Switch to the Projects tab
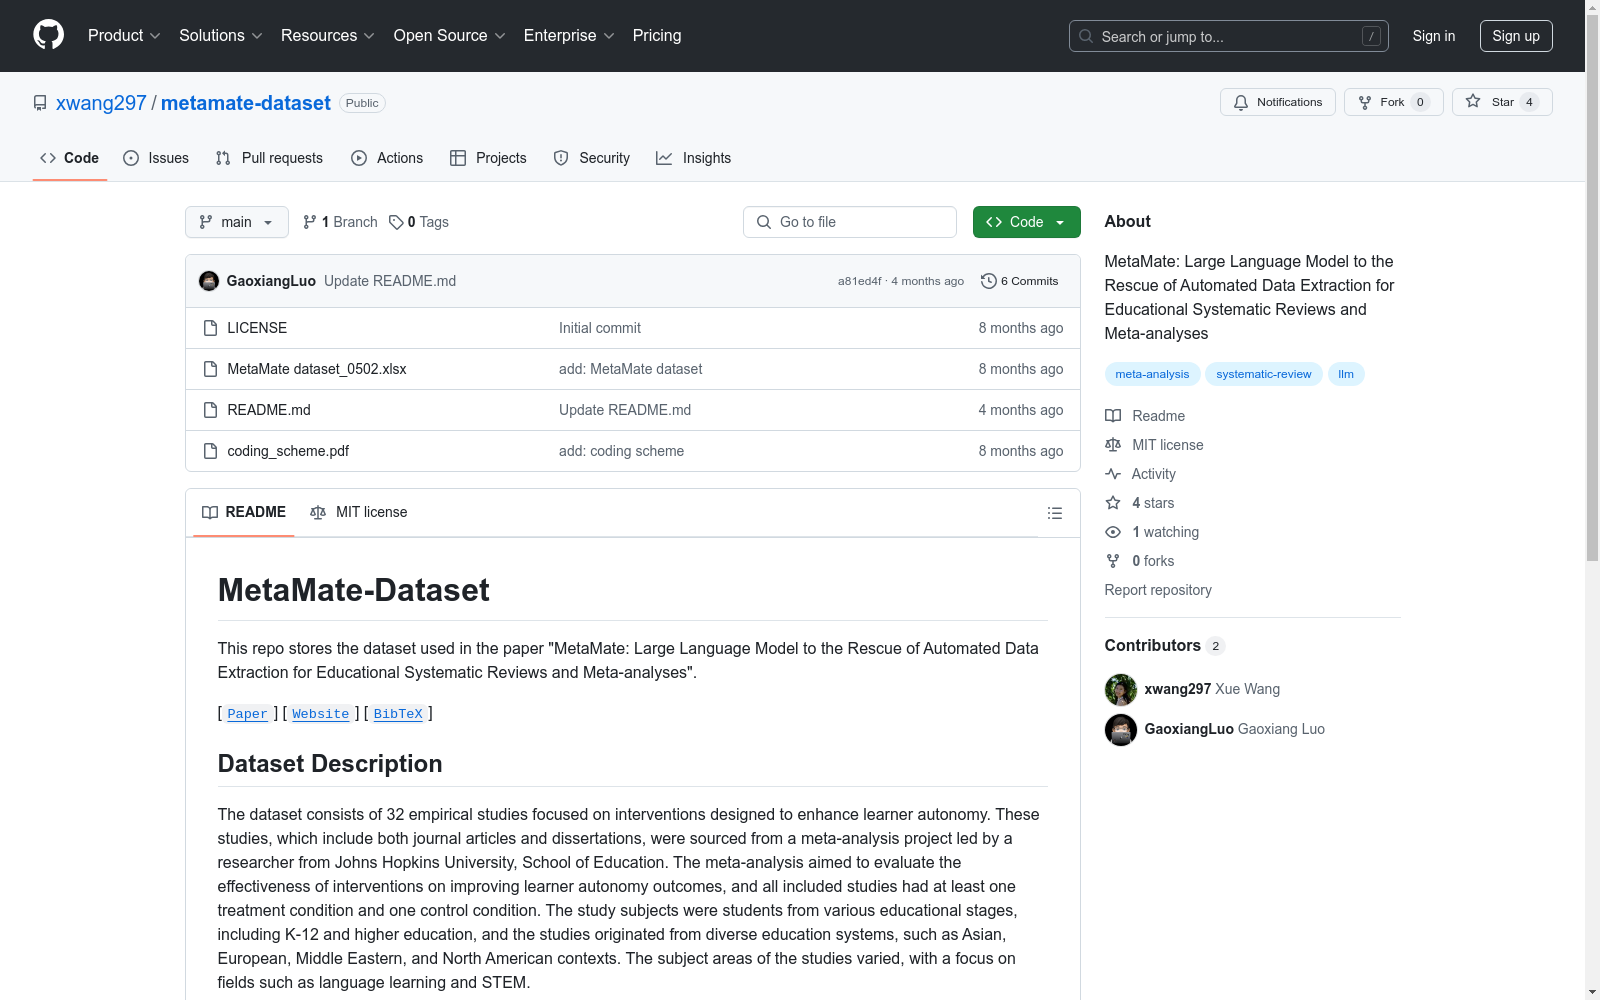 [x=488, y=158]
